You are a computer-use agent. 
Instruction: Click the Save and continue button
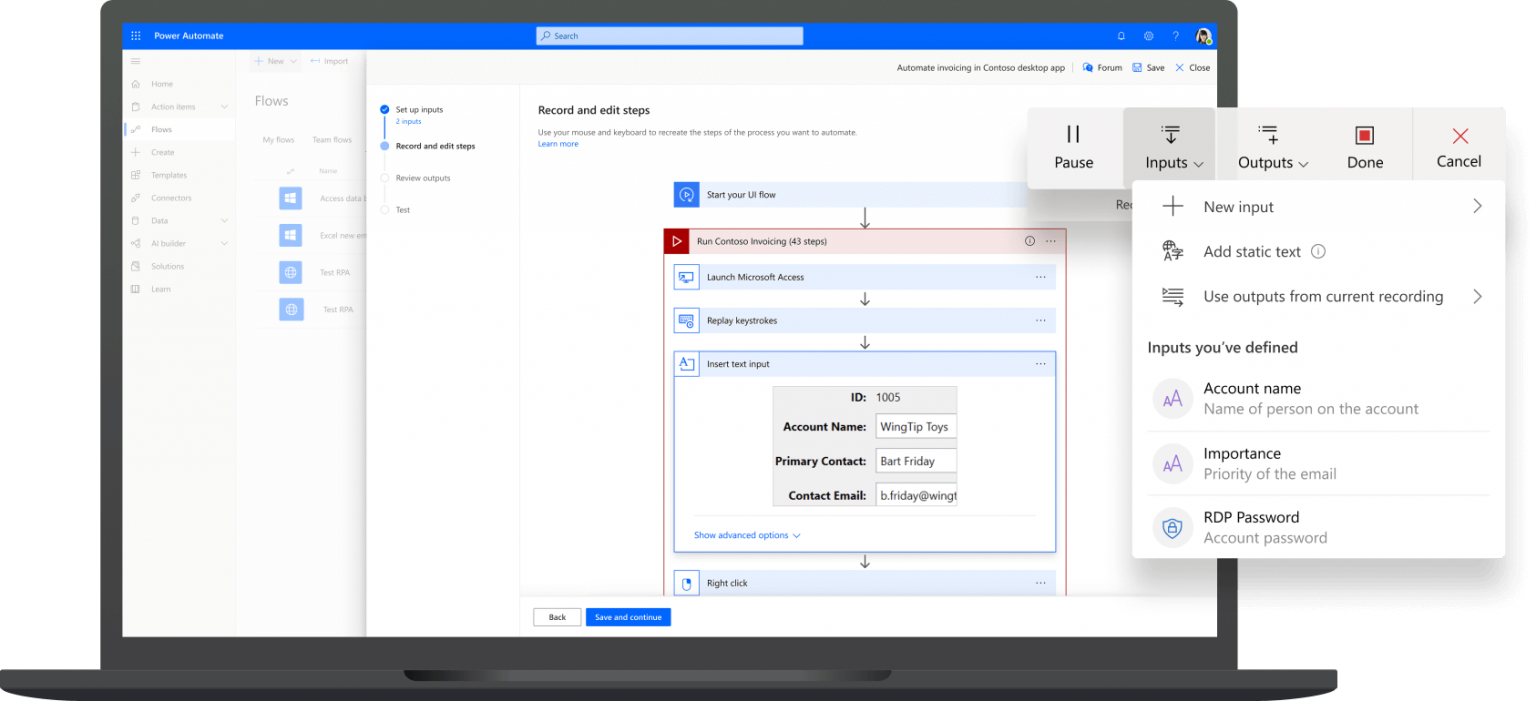pyautogui.click(x=628, y=617)
